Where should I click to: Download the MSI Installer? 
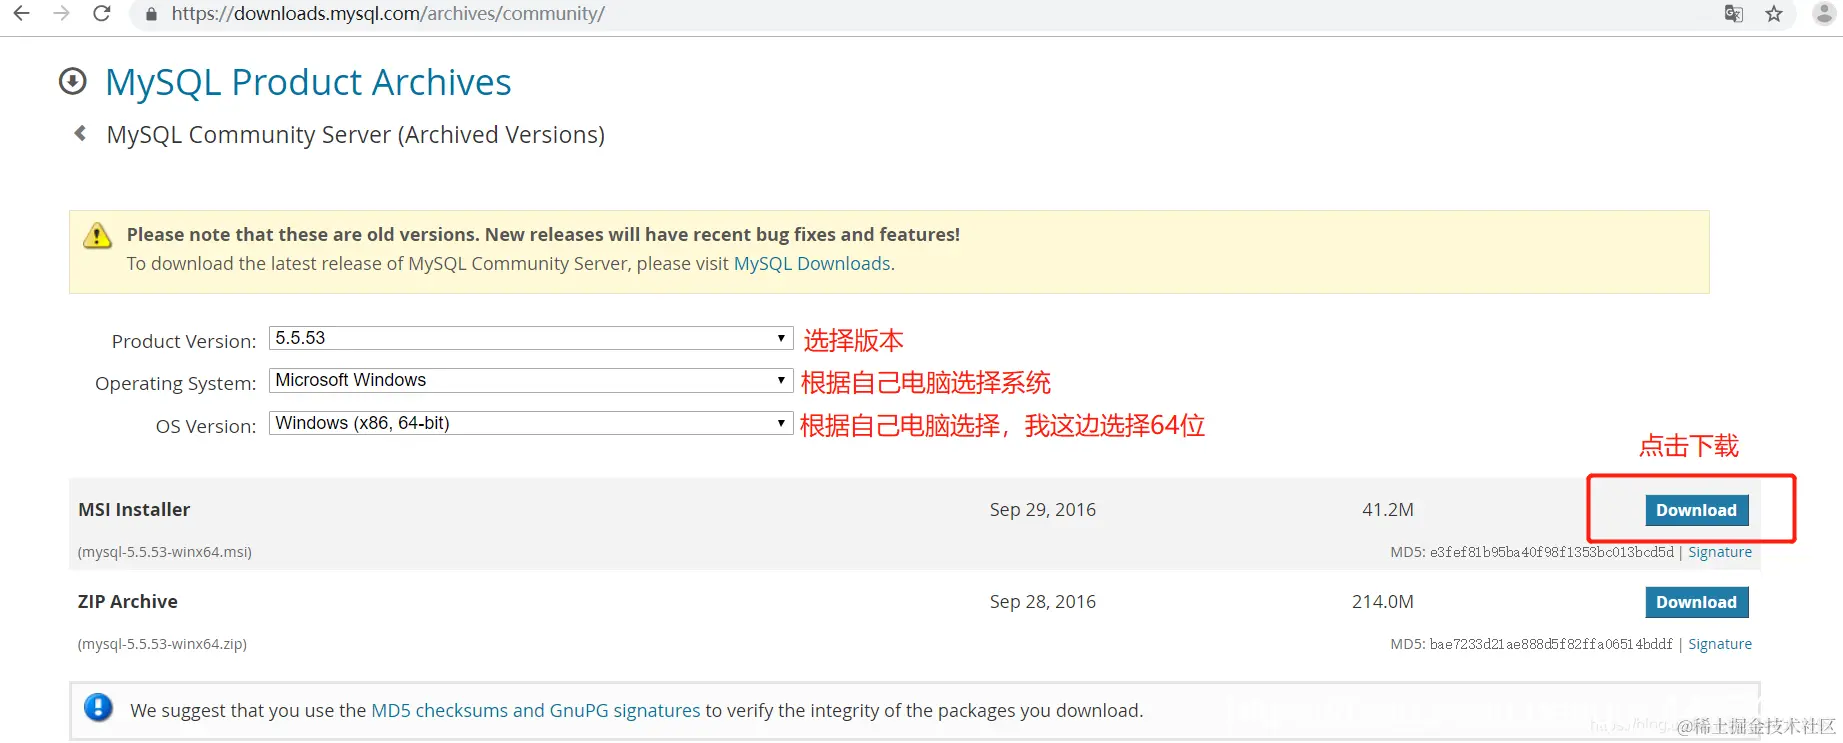(1696, 510)
